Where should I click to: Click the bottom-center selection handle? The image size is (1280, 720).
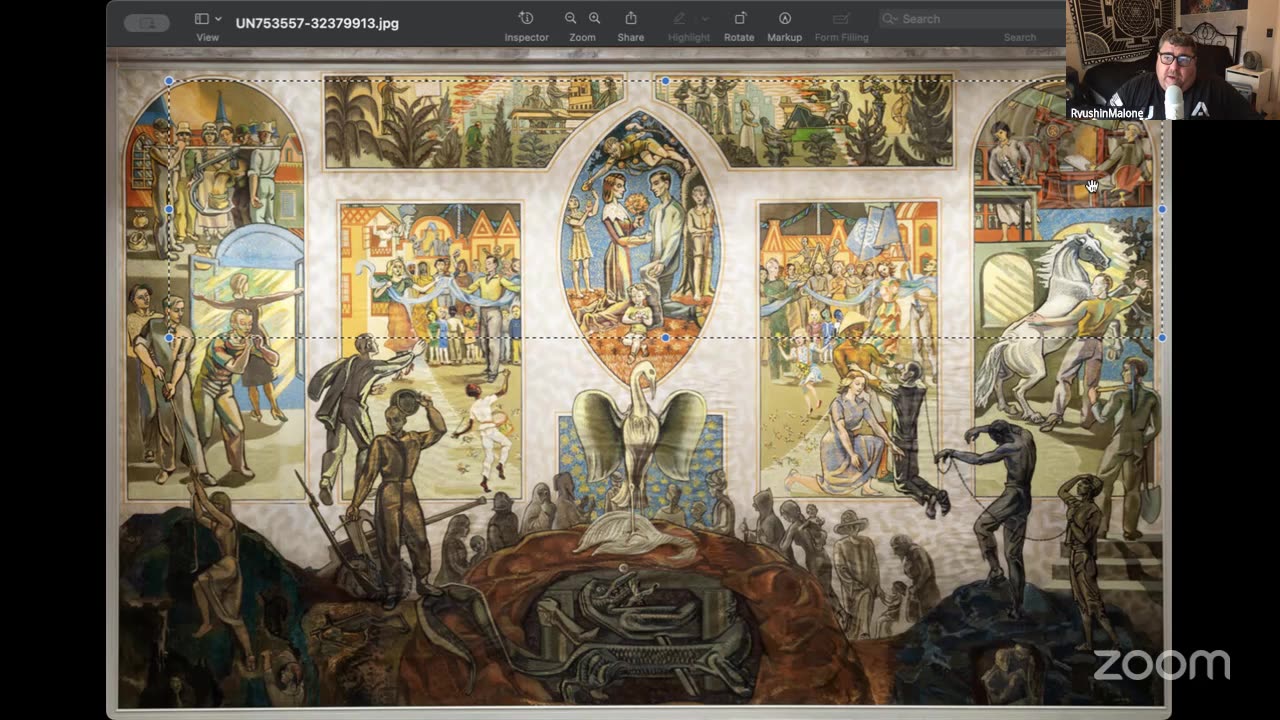tap(665, 338)
